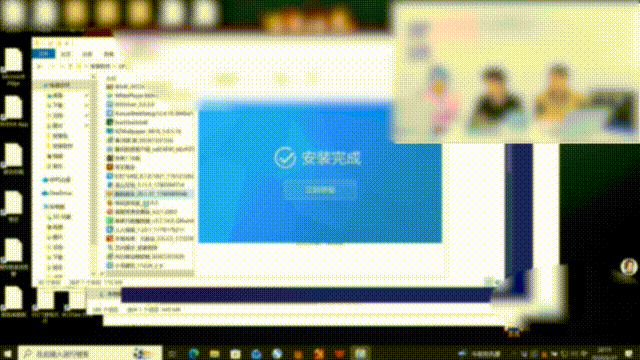Select 快速访问 in the navigation tree
The width and height of the screenshot is (640, 360).
point(60,85)
